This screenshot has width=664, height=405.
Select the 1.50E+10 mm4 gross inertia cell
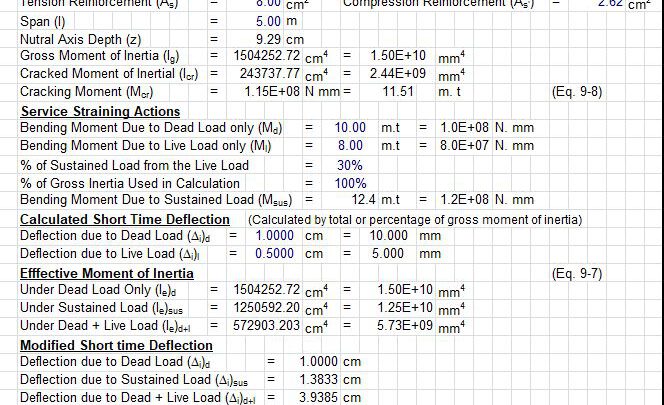pyautogui.click(x=398, y=55)
